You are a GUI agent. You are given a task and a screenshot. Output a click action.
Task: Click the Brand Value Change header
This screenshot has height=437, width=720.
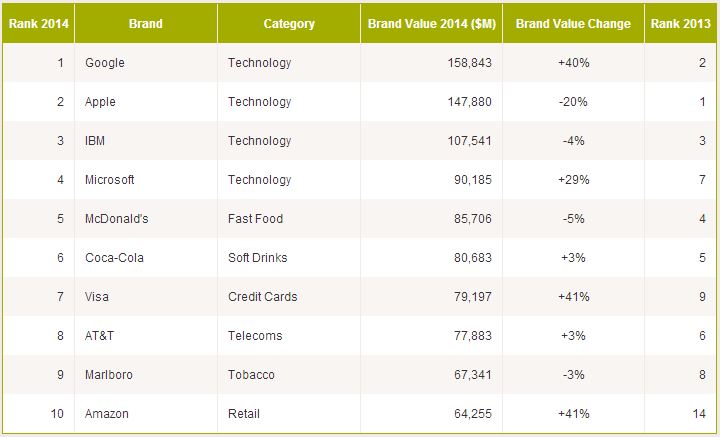pyautogui.click(x=573, y=24)
